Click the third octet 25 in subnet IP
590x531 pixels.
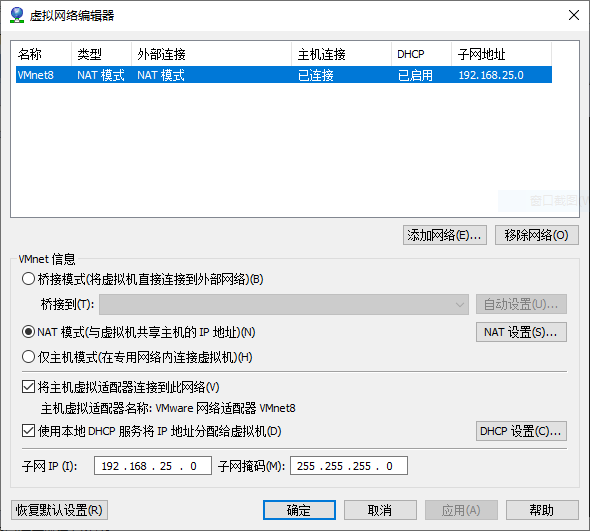166,466
